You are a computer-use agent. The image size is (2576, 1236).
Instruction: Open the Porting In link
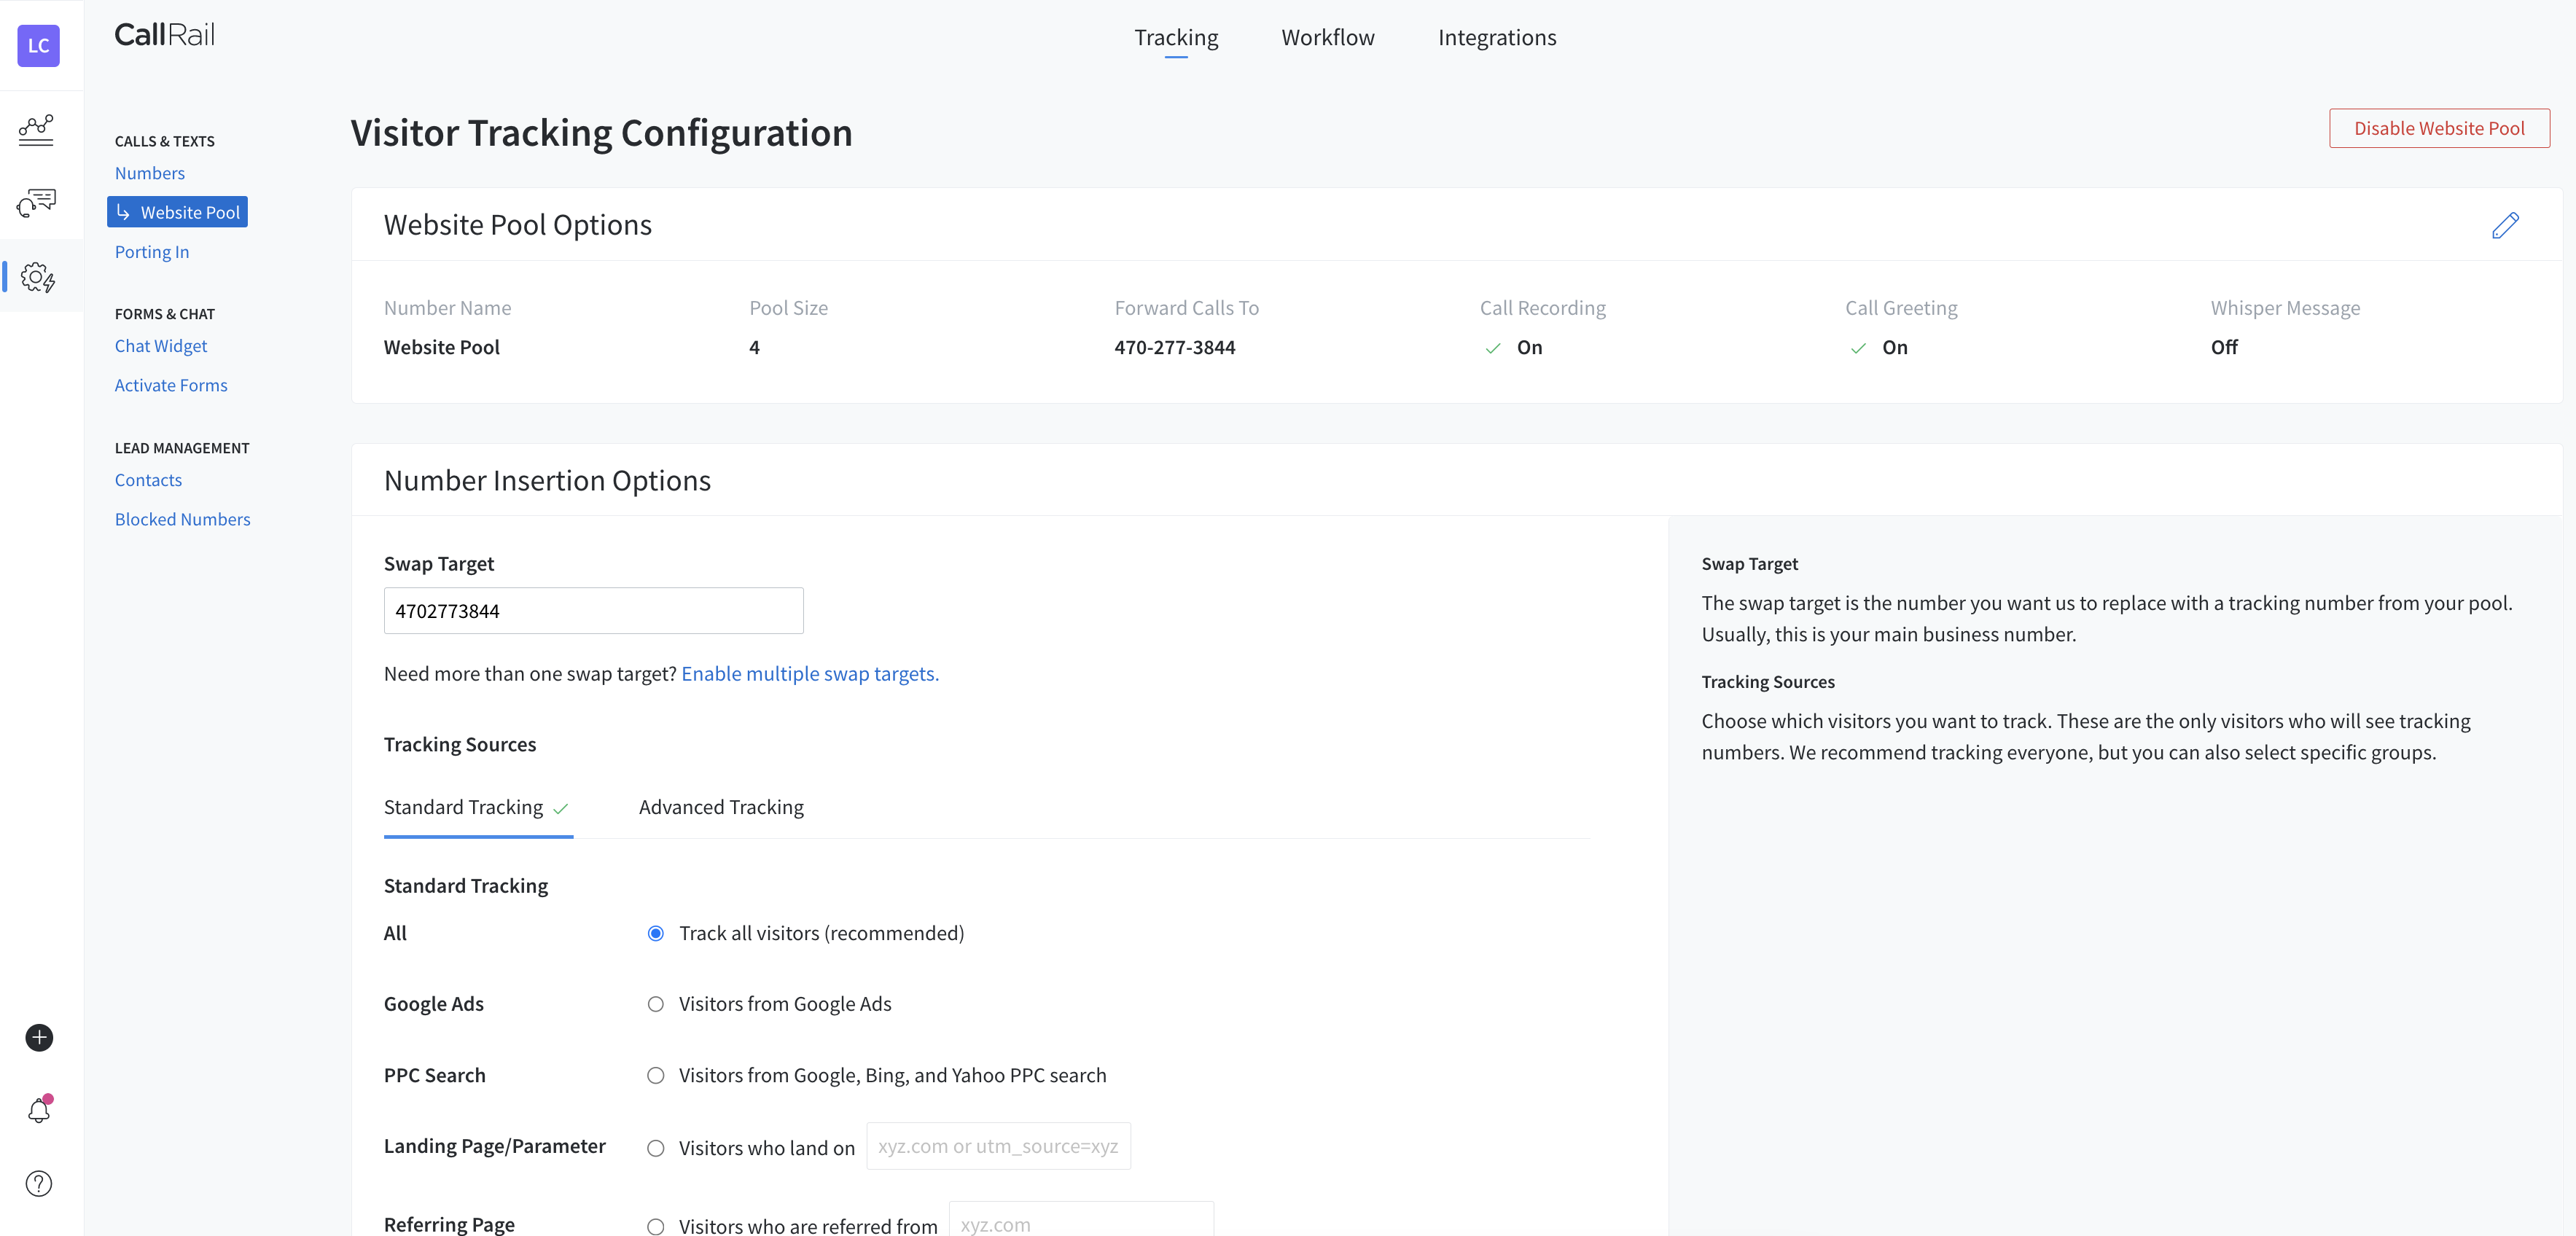tap(152, 252)
